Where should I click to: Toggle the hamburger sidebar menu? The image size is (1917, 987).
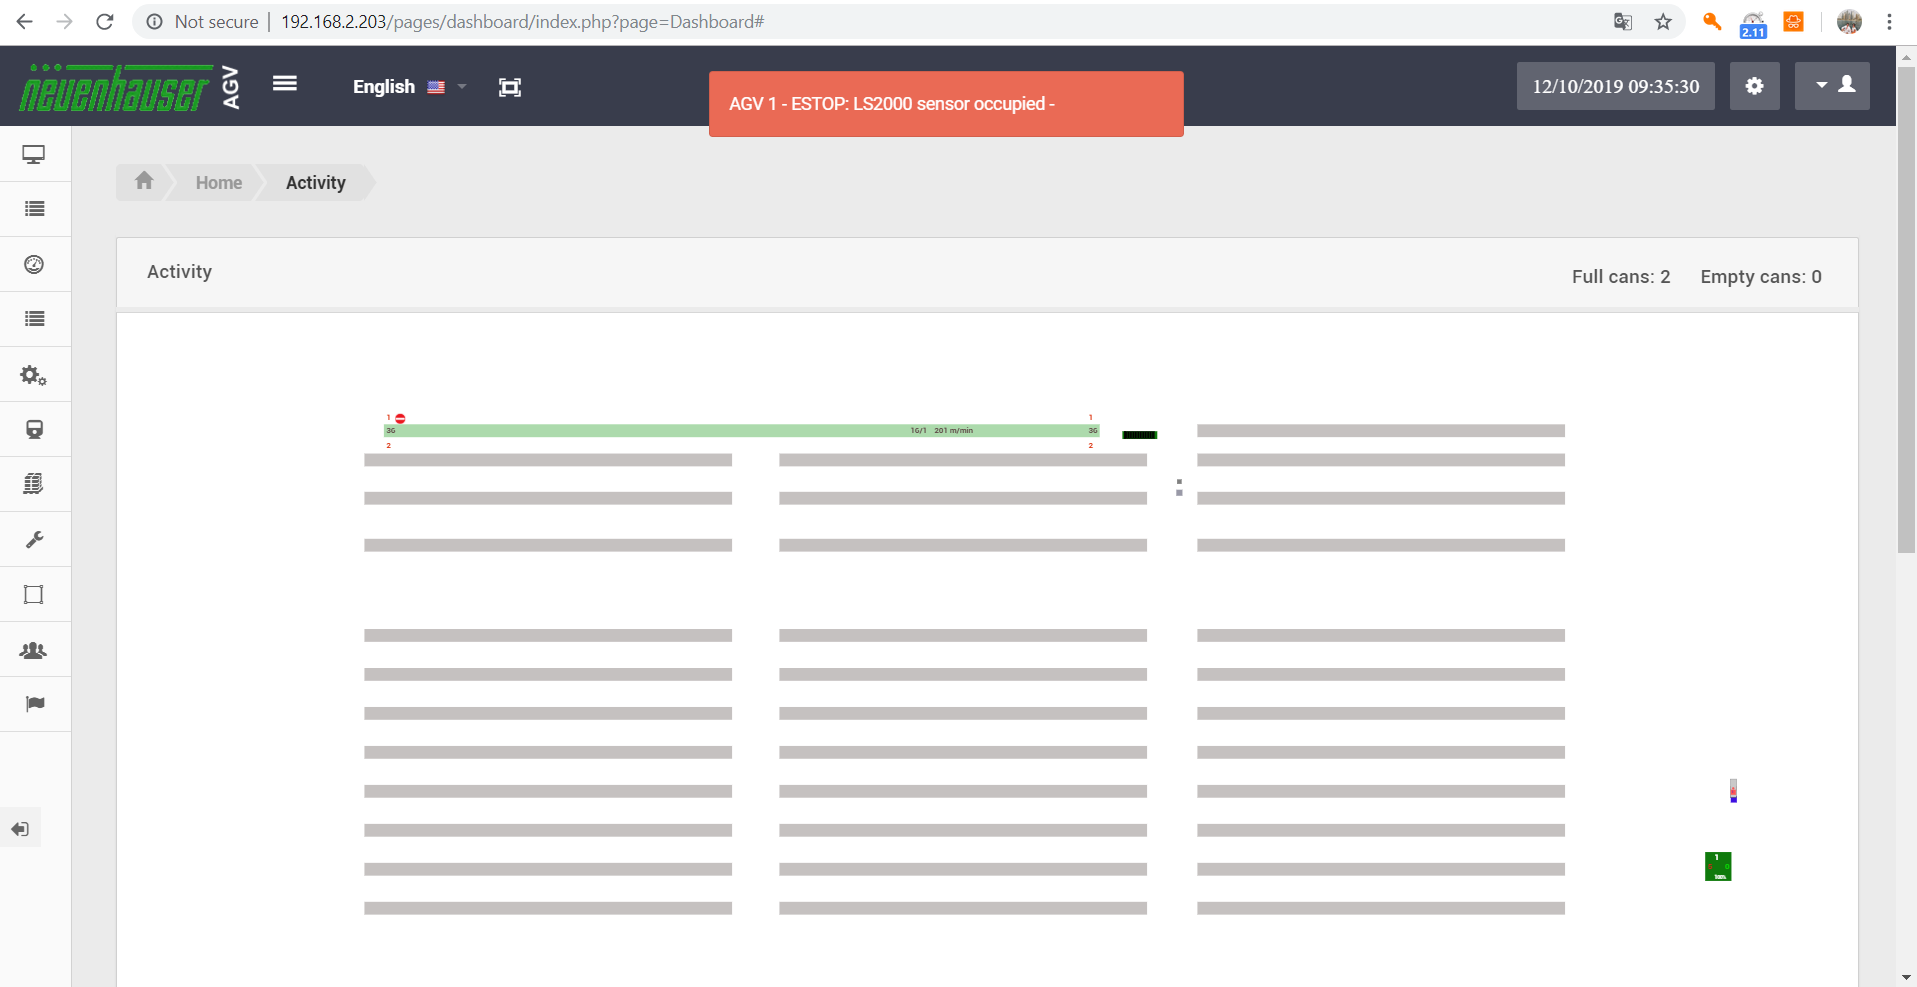[x=285, y=84]
